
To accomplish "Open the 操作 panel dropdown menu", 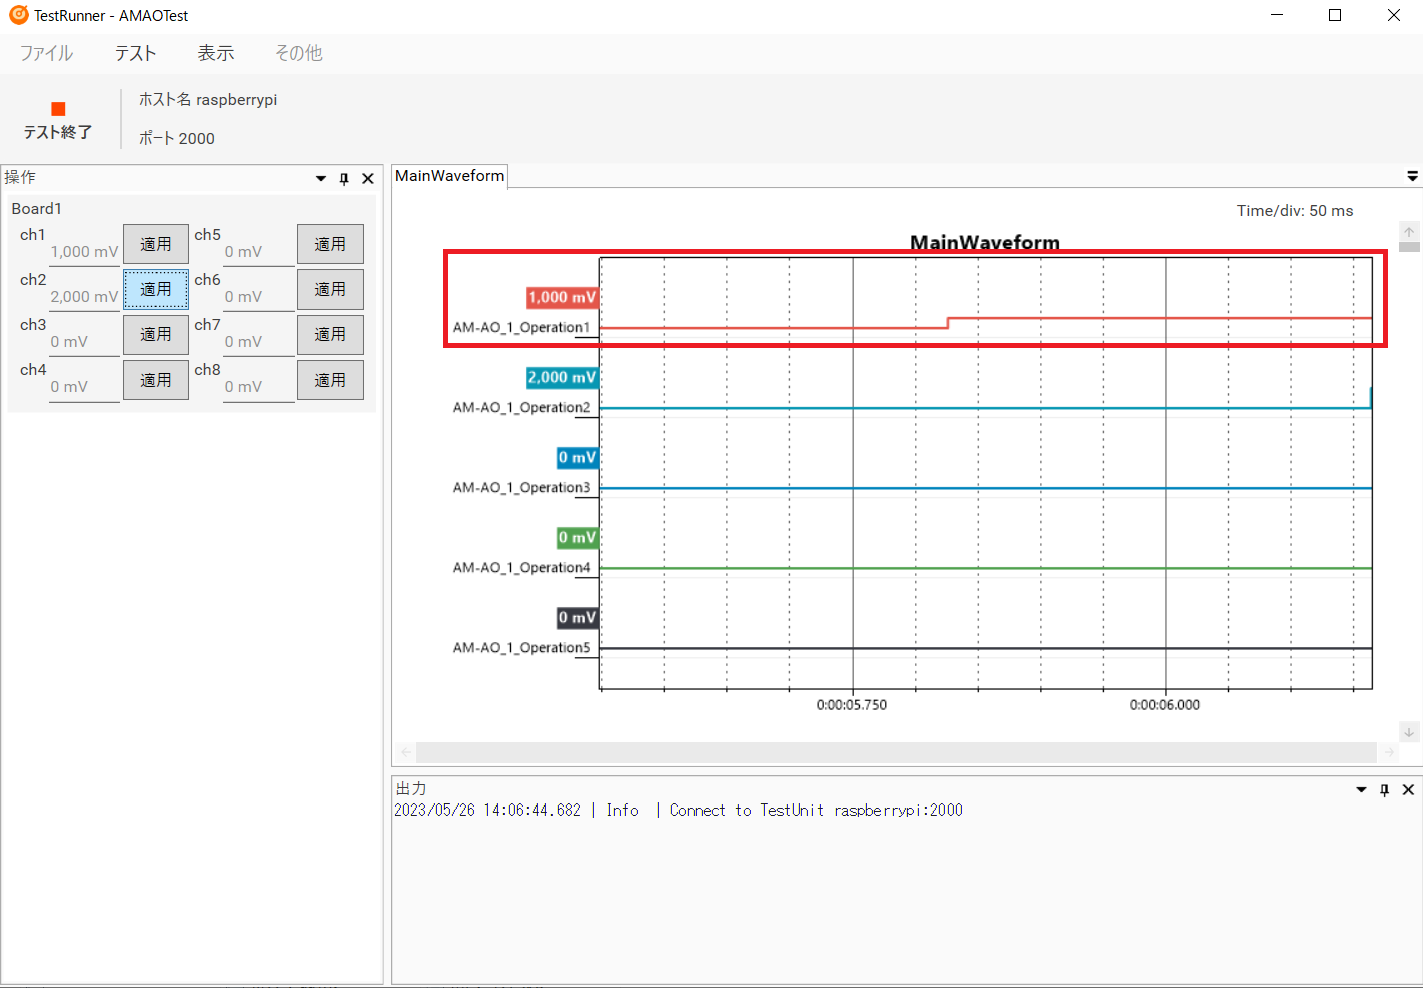I will point(319,177).
